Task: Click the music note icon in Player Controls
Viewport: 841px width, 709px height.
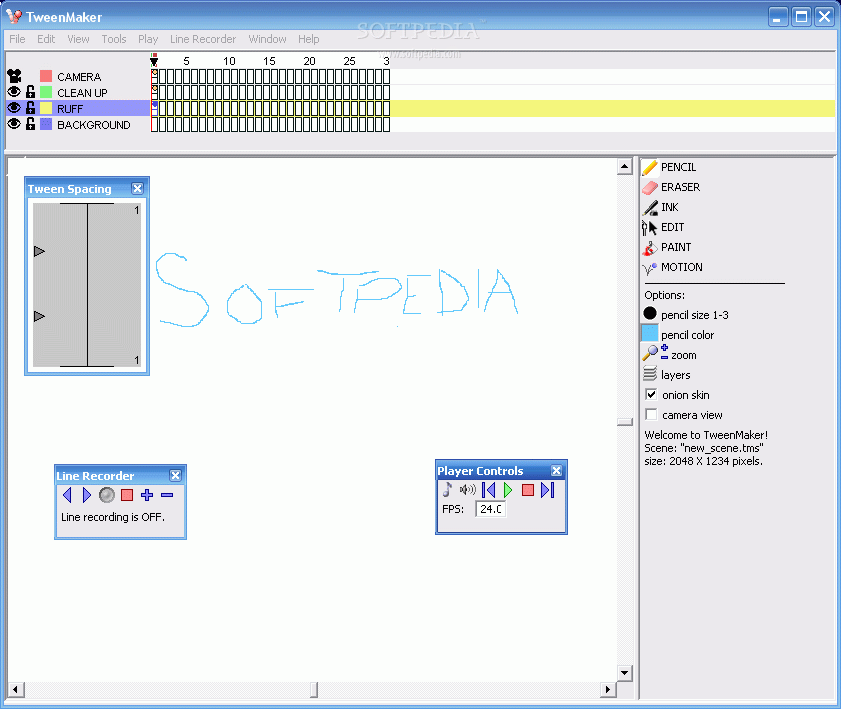Action: (x=447, y=489)
